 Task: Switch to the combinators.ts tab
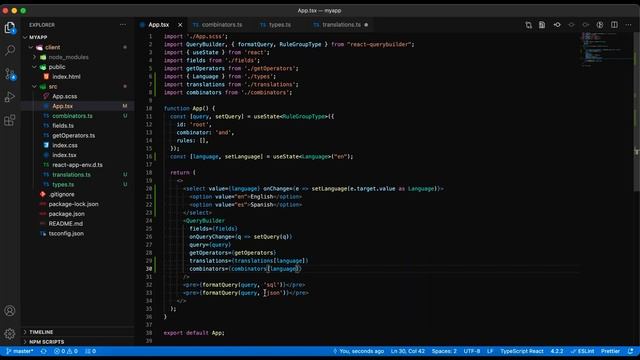click(x=222, y=25)
